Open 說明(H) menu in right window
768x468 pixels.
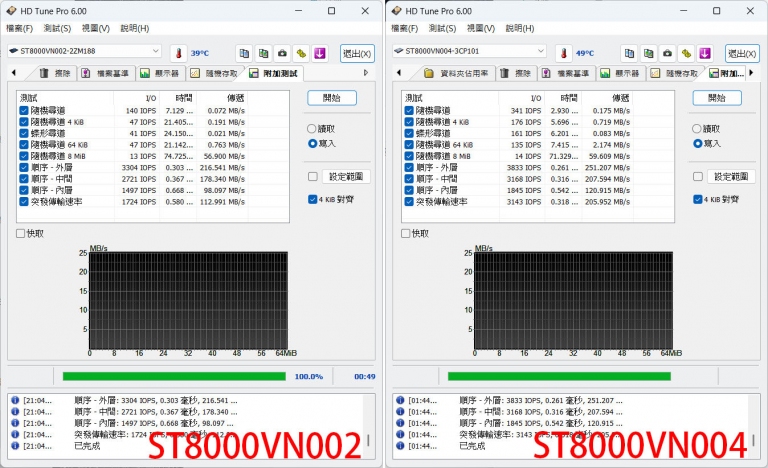(520, 28)
